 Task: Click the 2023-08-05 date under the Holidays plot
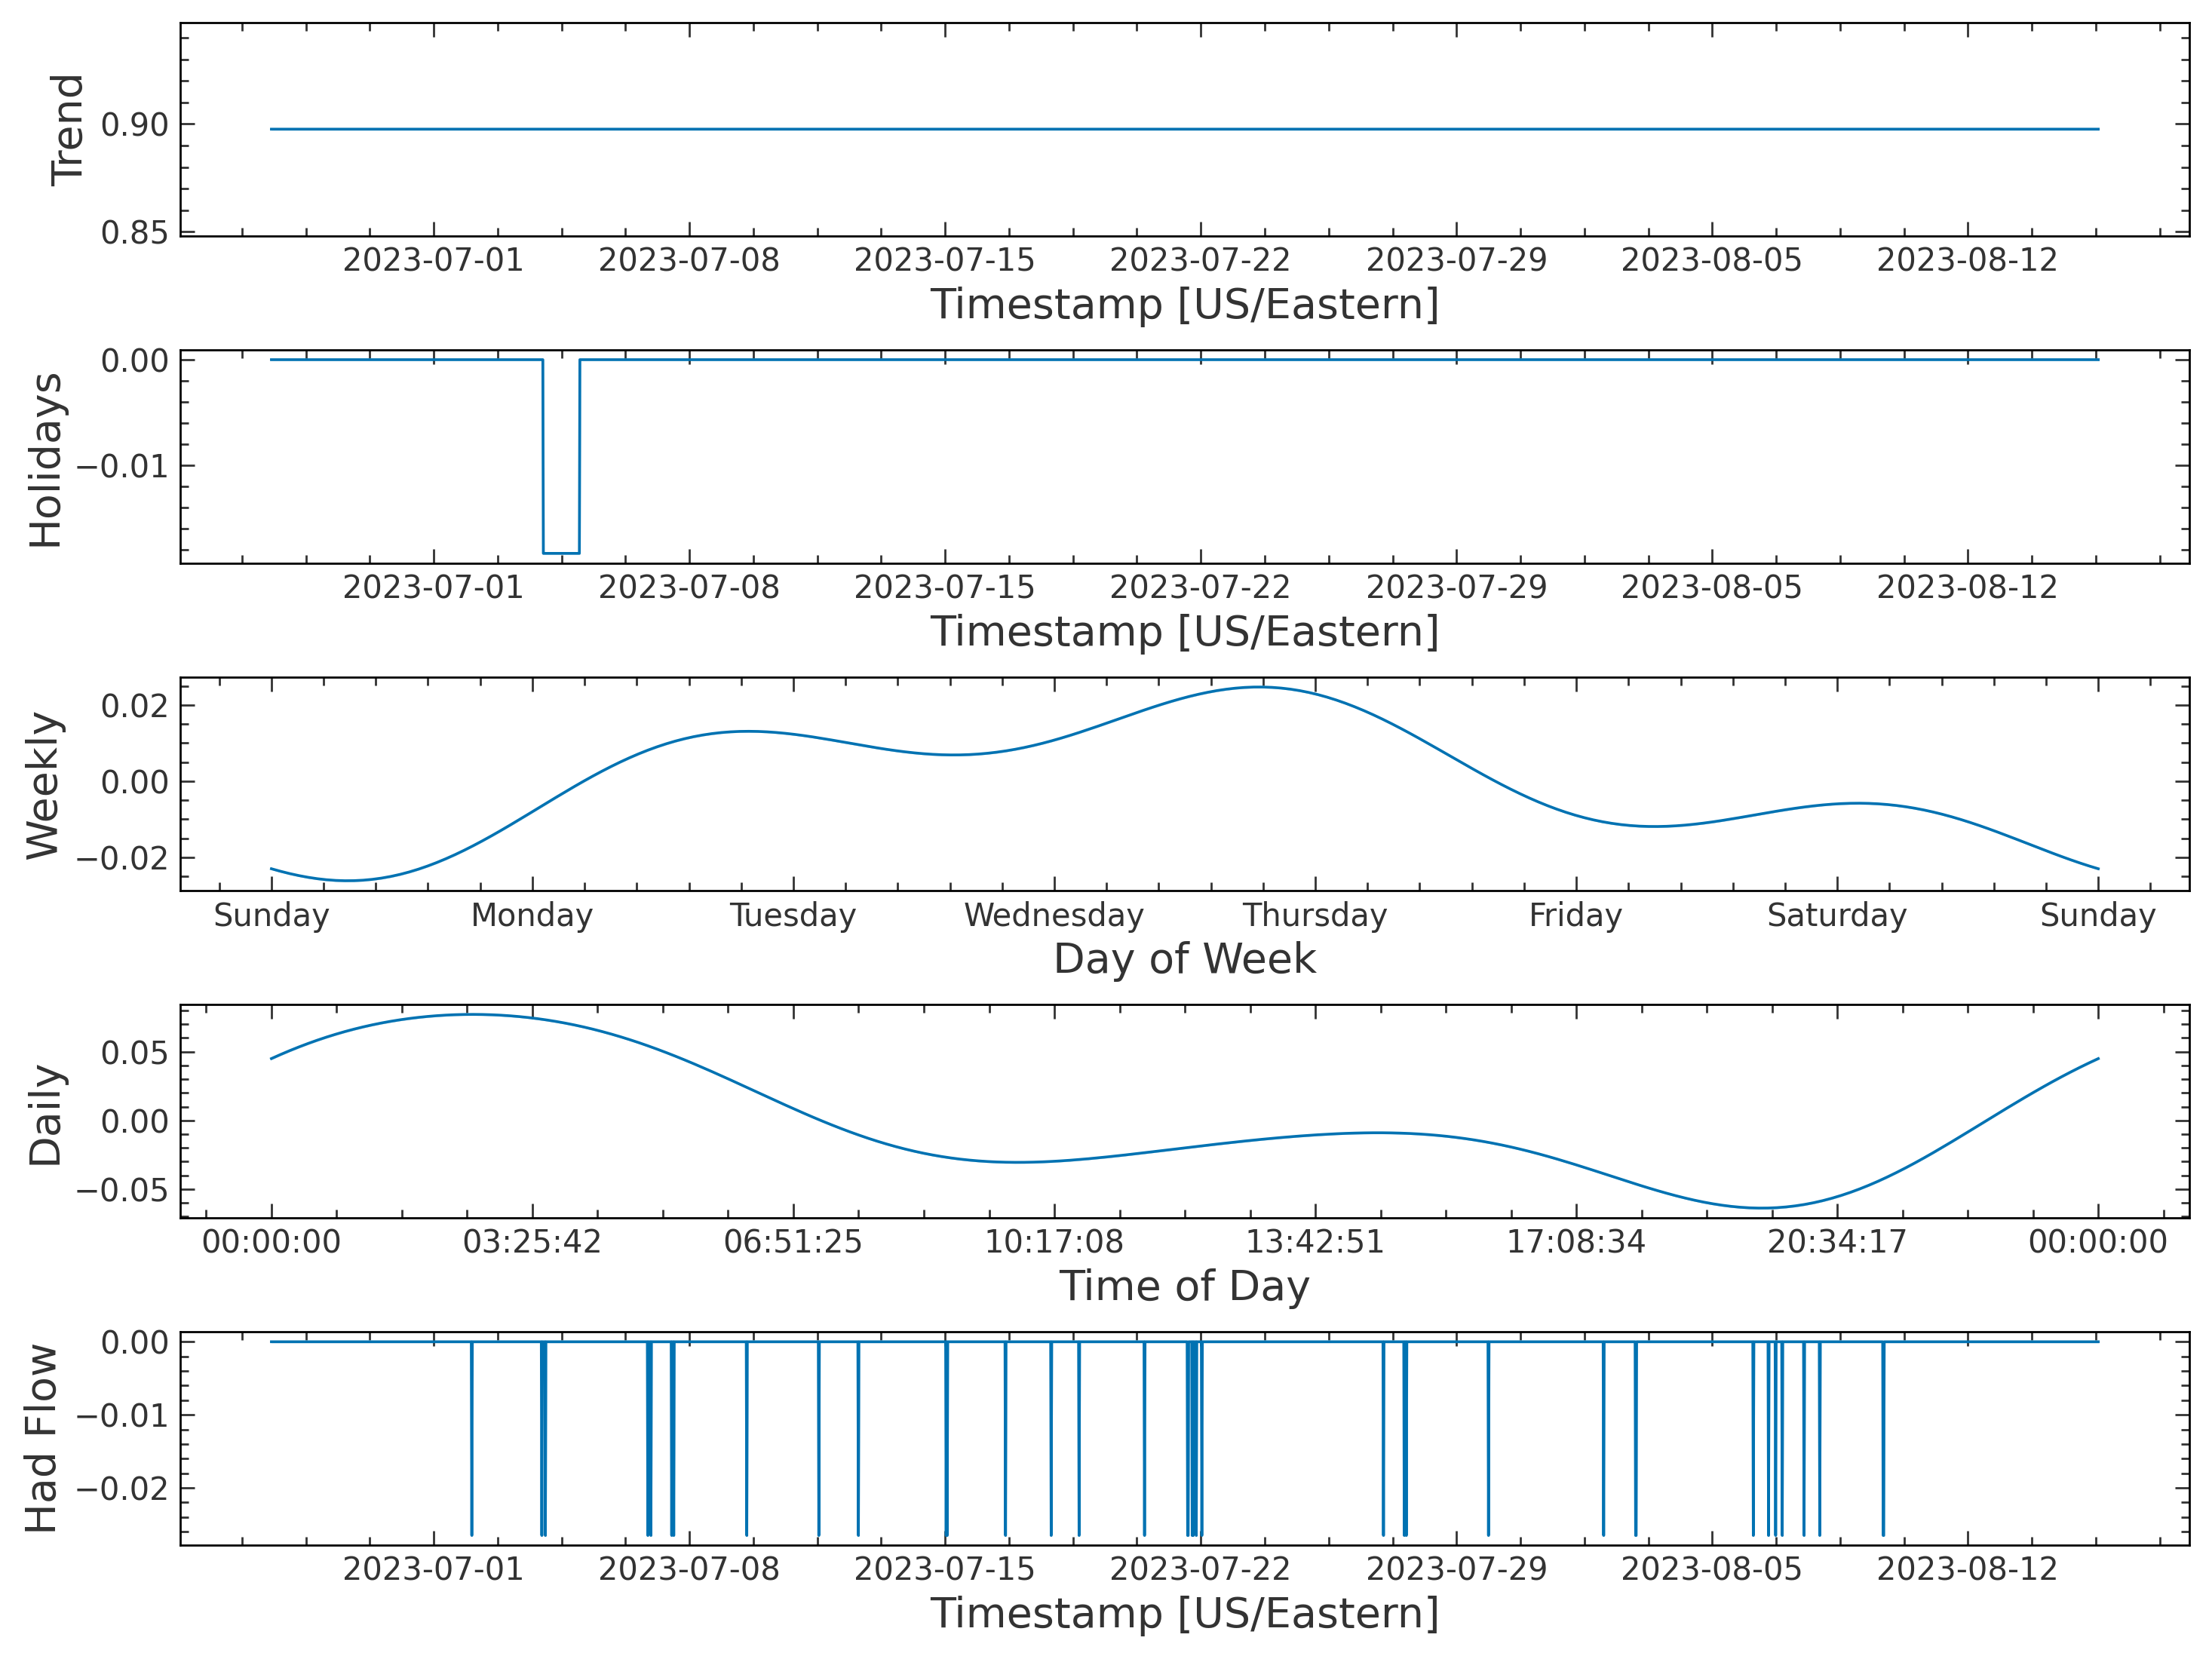tap(1711, 587)
